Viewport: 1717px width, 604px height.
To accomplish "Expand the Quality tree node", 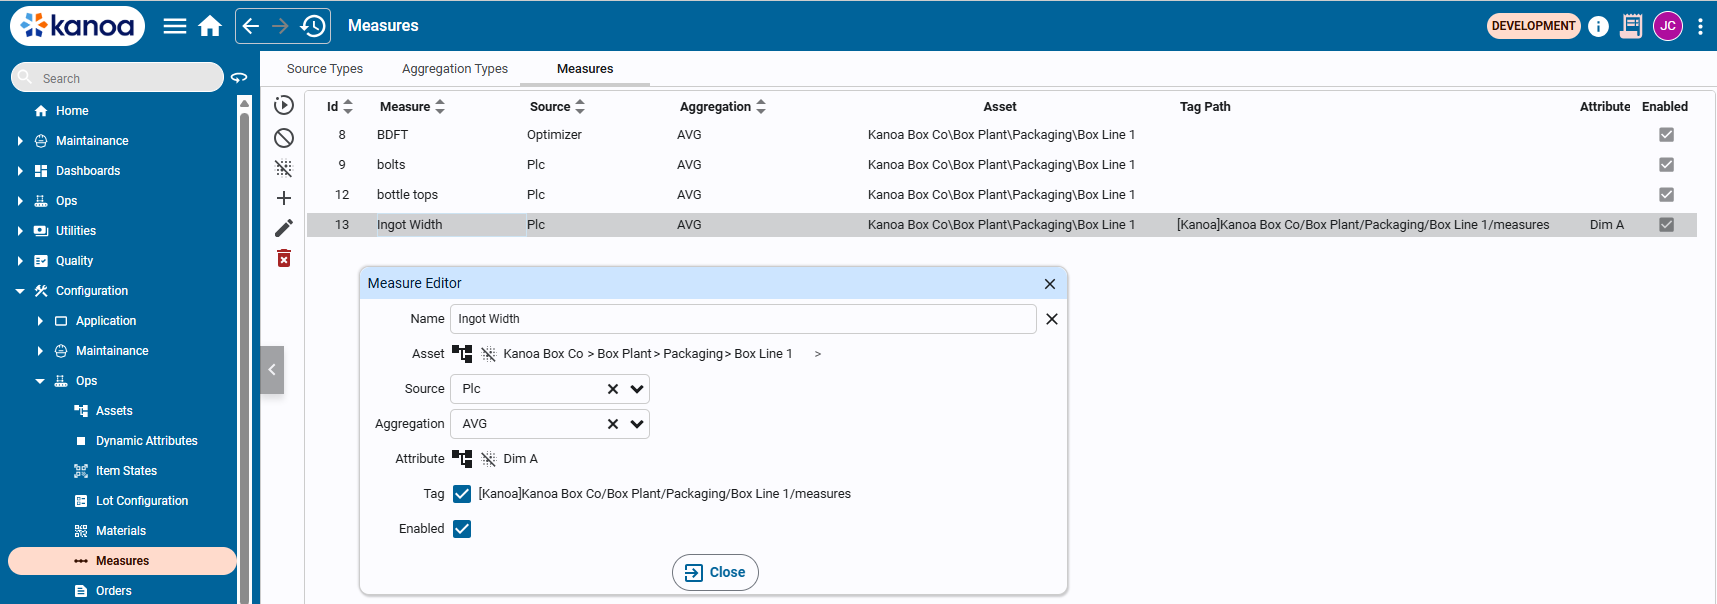I will [20, 261].
